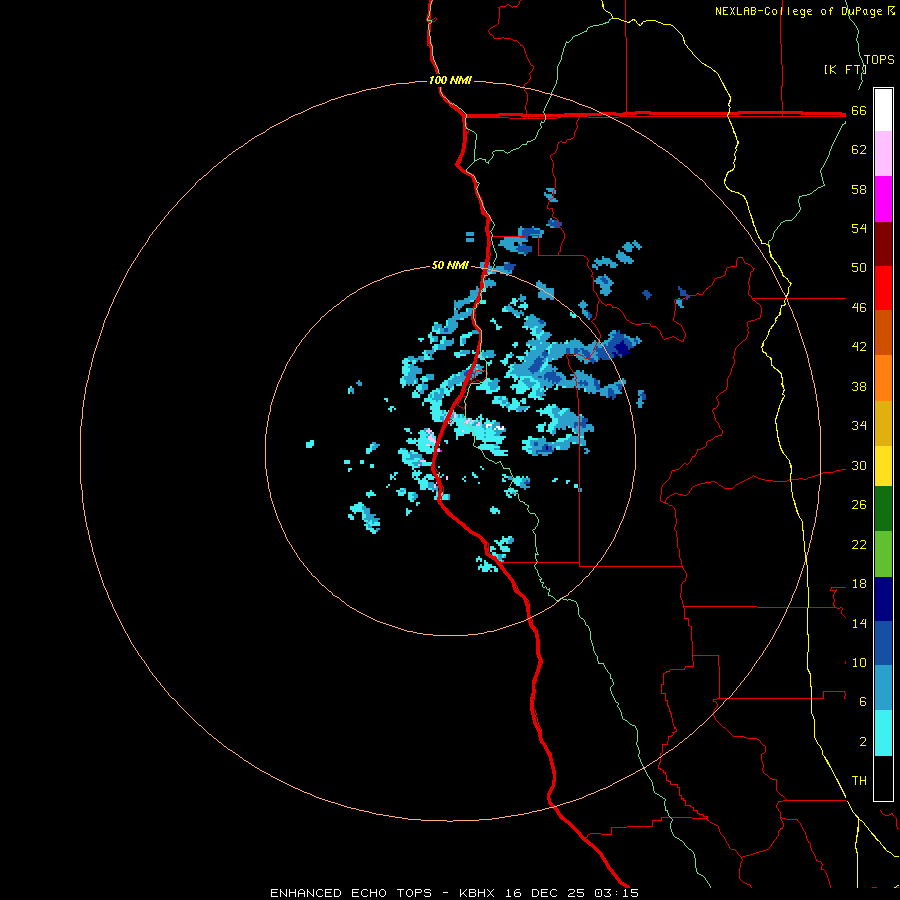
Task: Click the '03:15' time stamp
Action: tap(616, 893)
